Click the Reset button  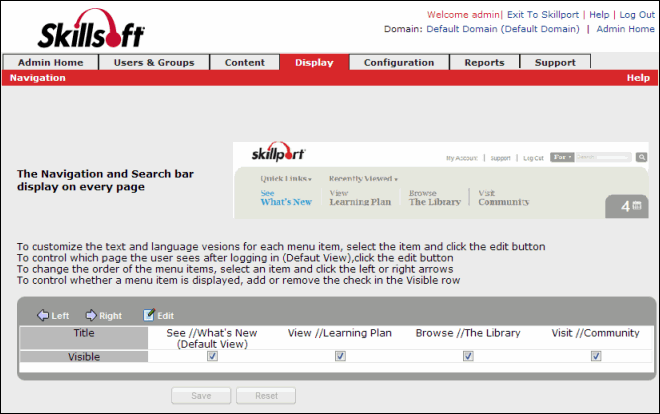[266, 395]
